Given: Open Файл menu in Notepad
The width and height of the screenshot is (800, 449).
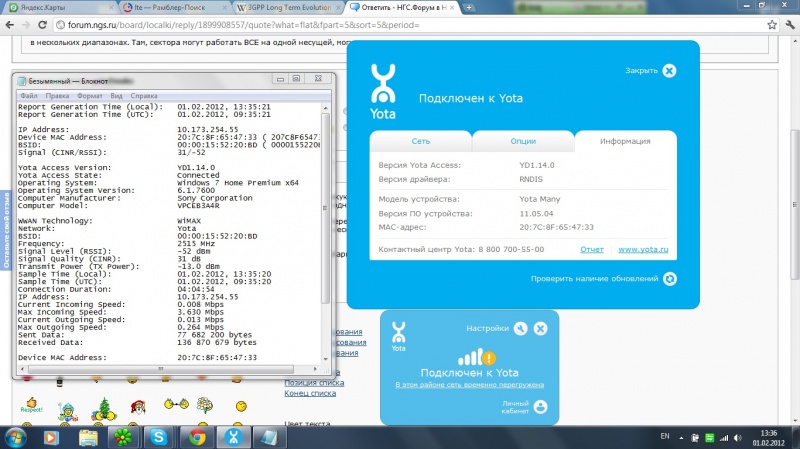Looking at the screenshot, I should (x=29, y=95).
